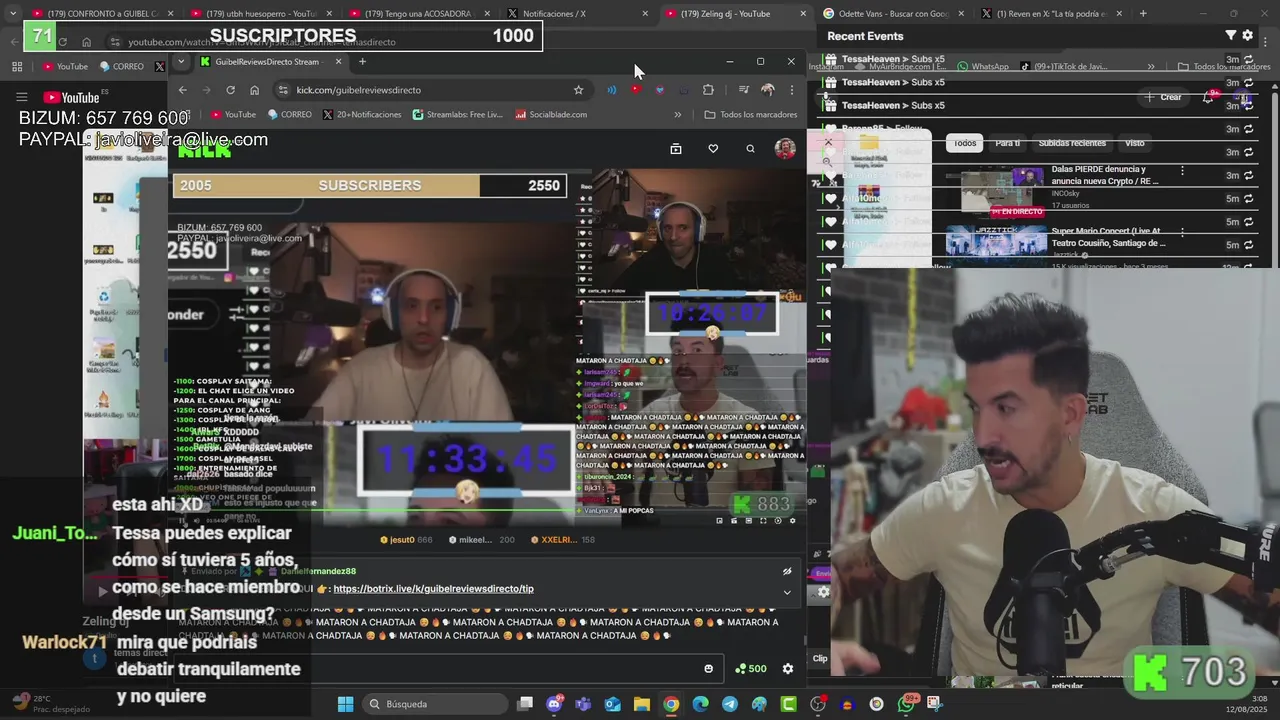Viewport: 1280px width, 720px height.
Task: Click the Búsqueda taskbar search box
Action: 435,704
